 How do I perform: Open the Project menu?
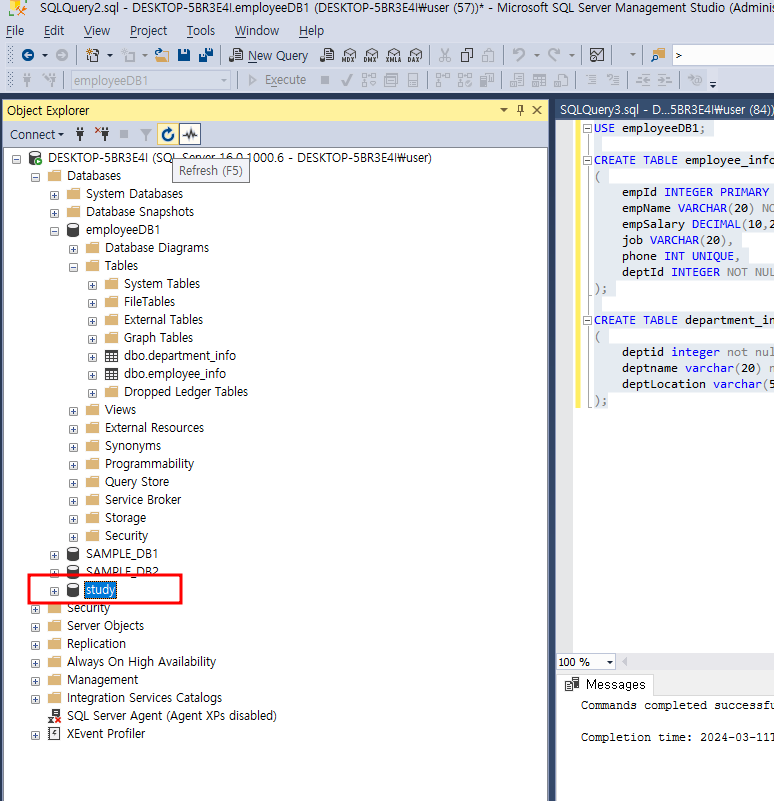(x=148, y=31)
